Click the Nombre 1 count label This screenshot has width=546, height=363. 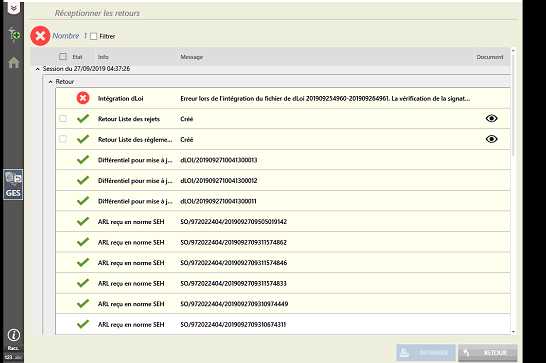(70, 36)
